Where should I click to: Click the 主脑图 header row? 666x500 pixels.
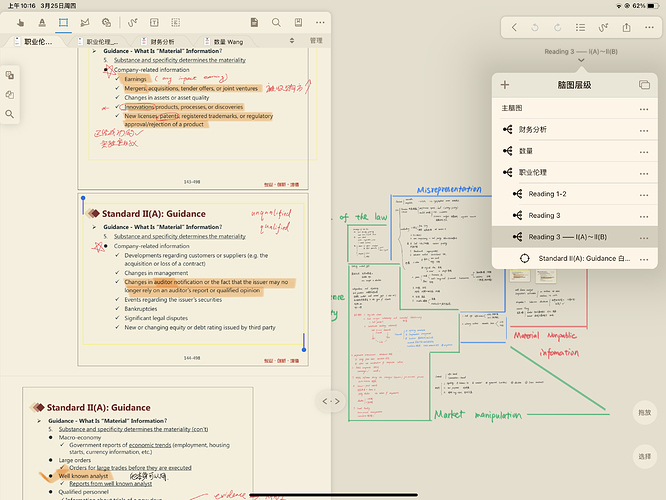(x=574, y=108)
